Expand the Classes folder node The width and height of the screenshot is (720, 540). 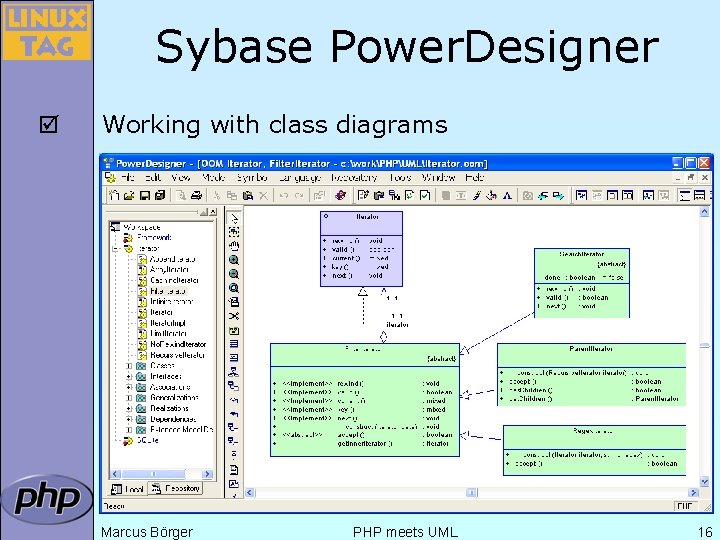tap(129, 366)
